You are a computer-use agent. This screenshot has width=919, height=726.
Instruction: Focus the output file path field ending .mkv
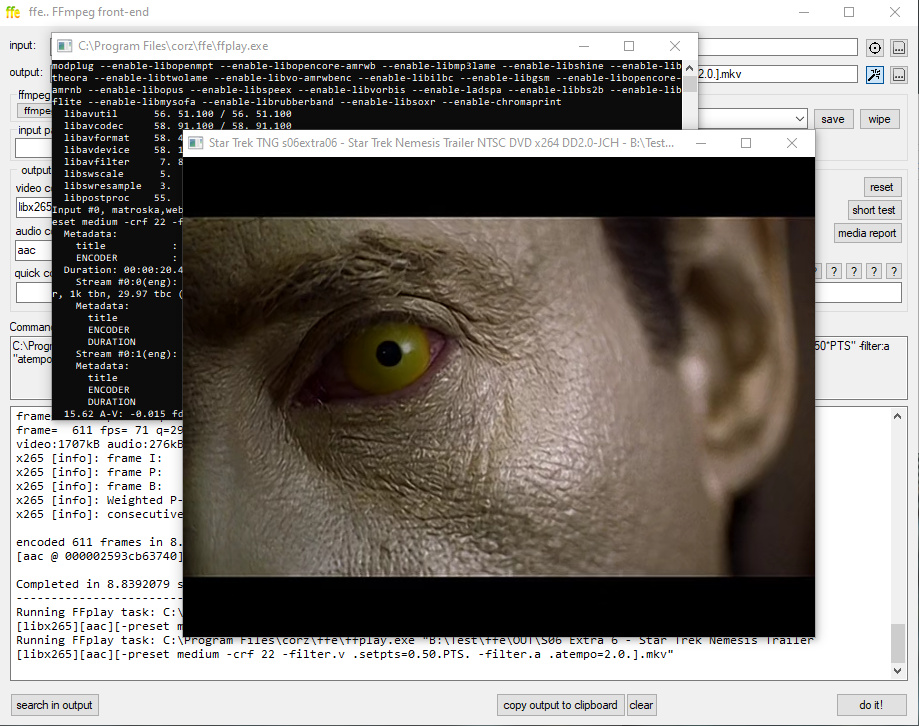point(777,74)
